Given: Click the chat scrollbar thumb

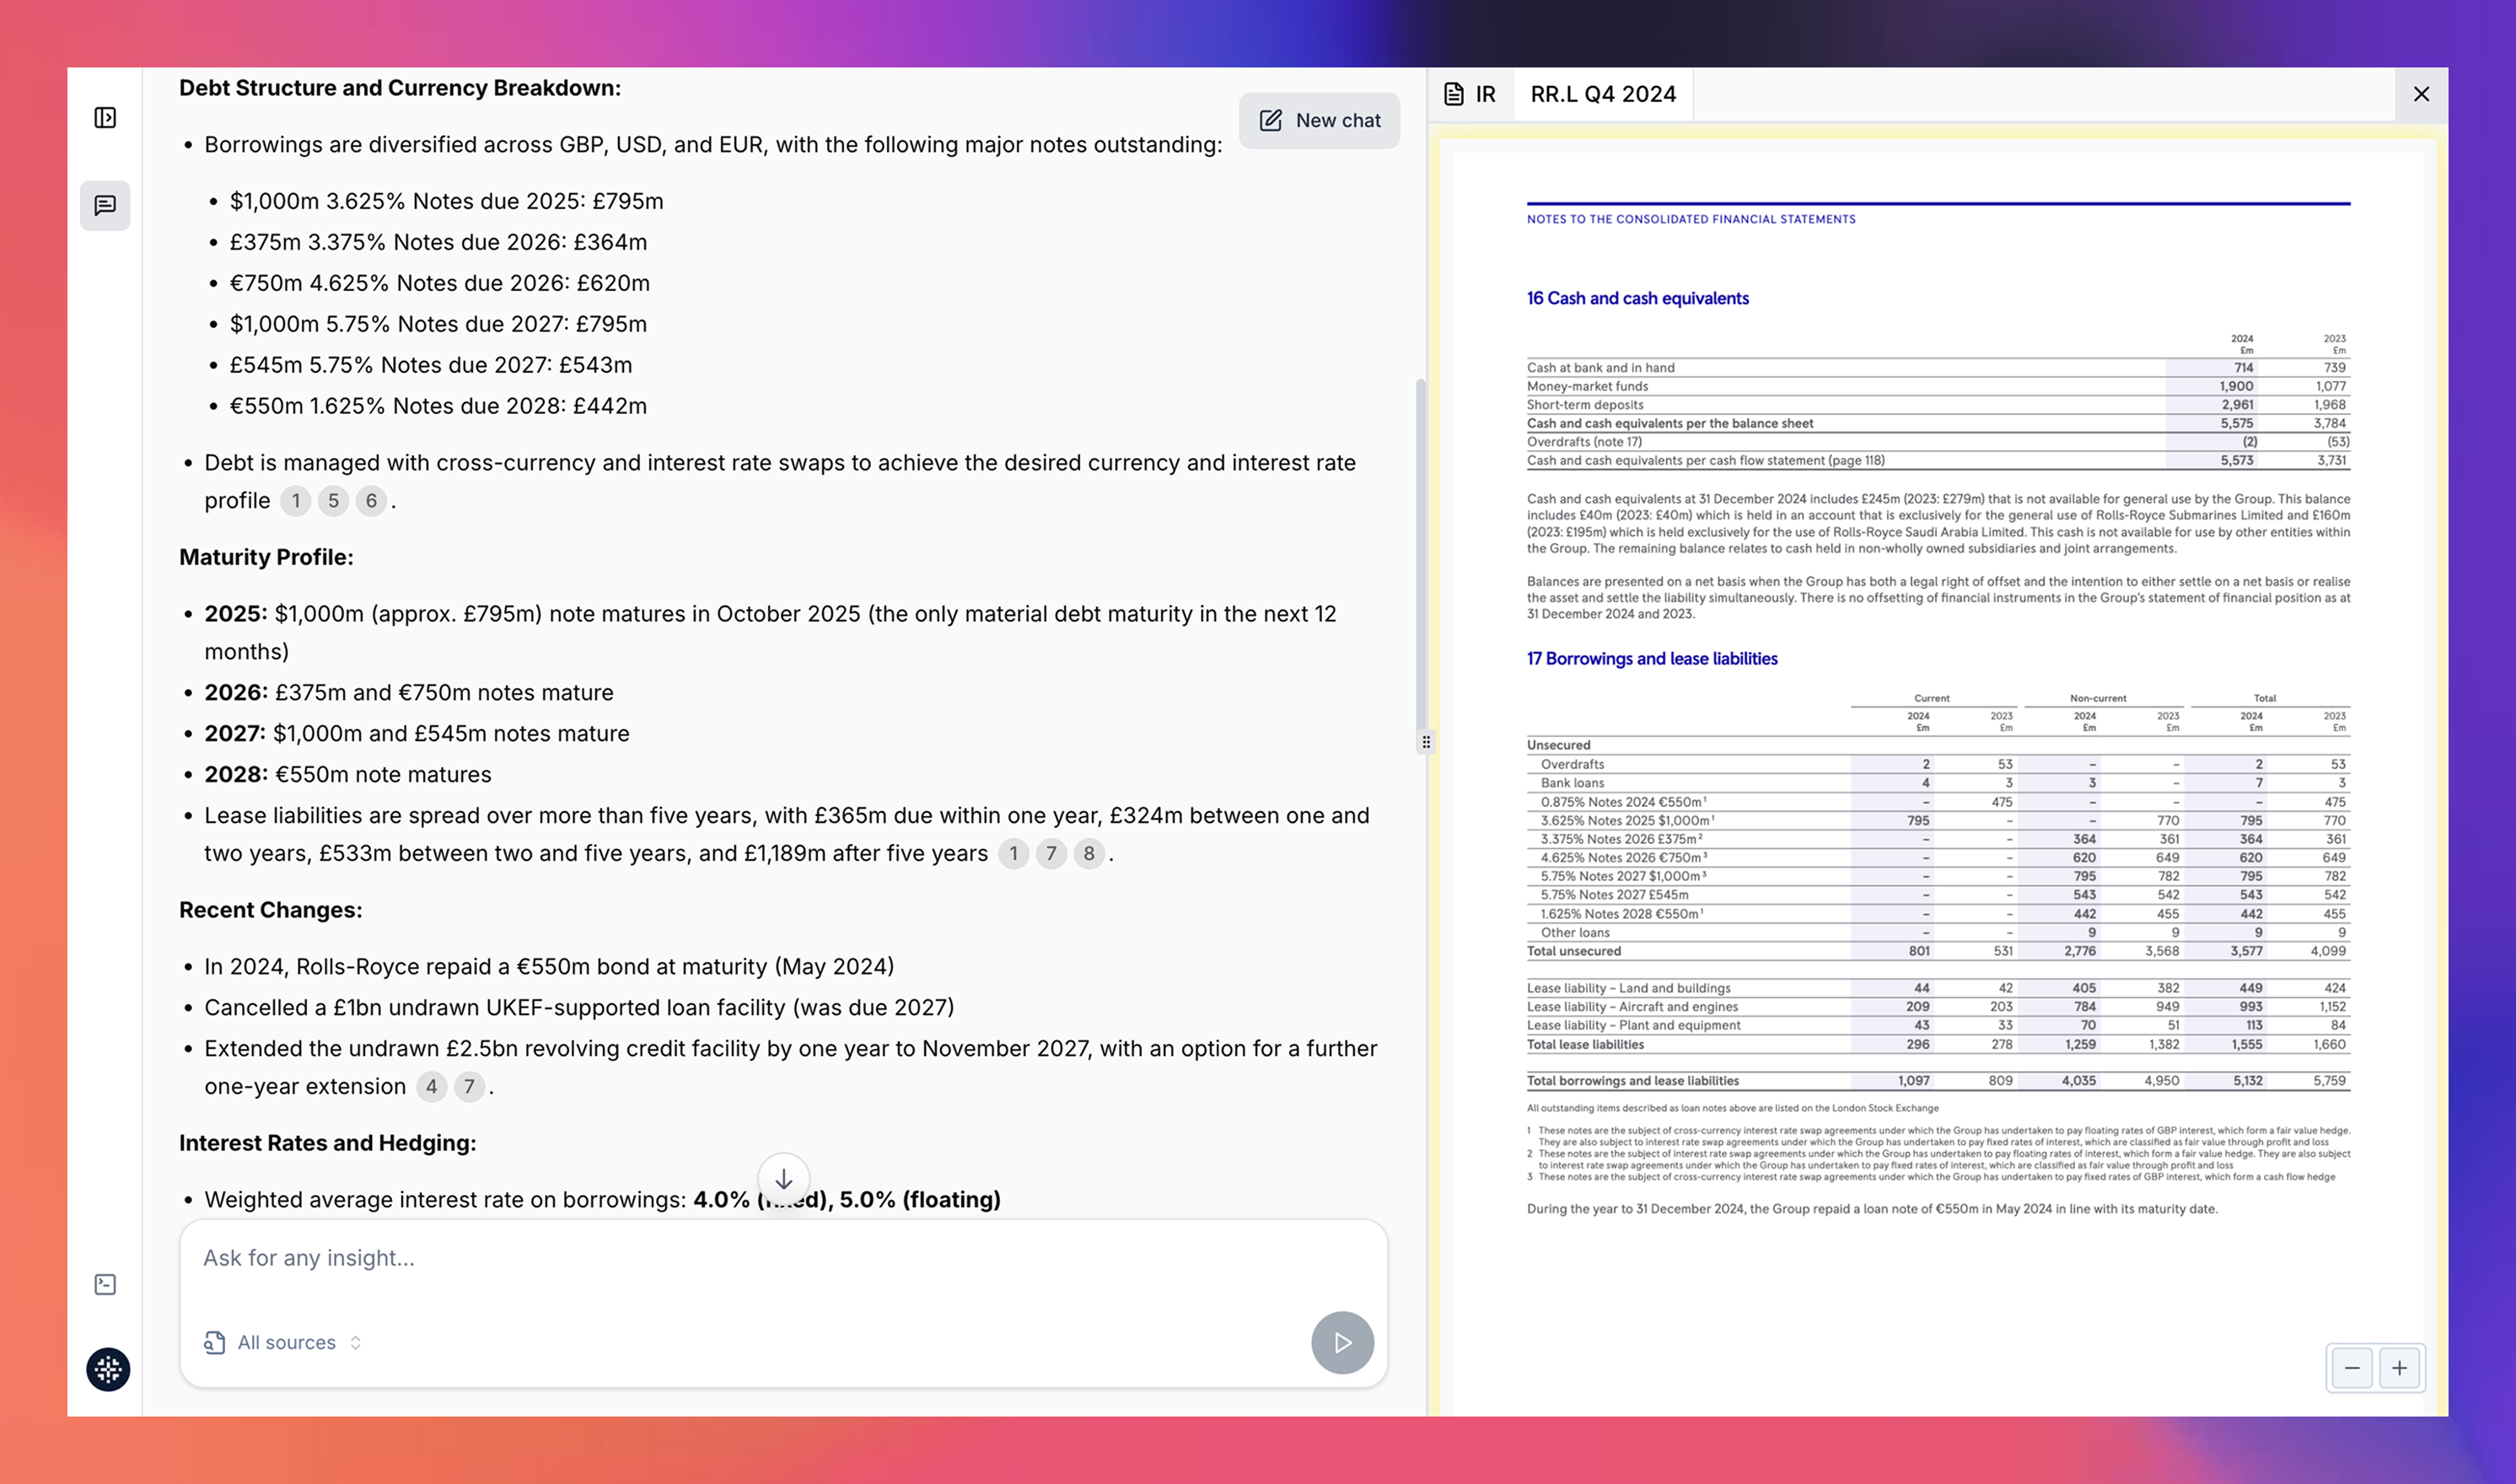Looking at the screenshot, I should pos(1420,558).
